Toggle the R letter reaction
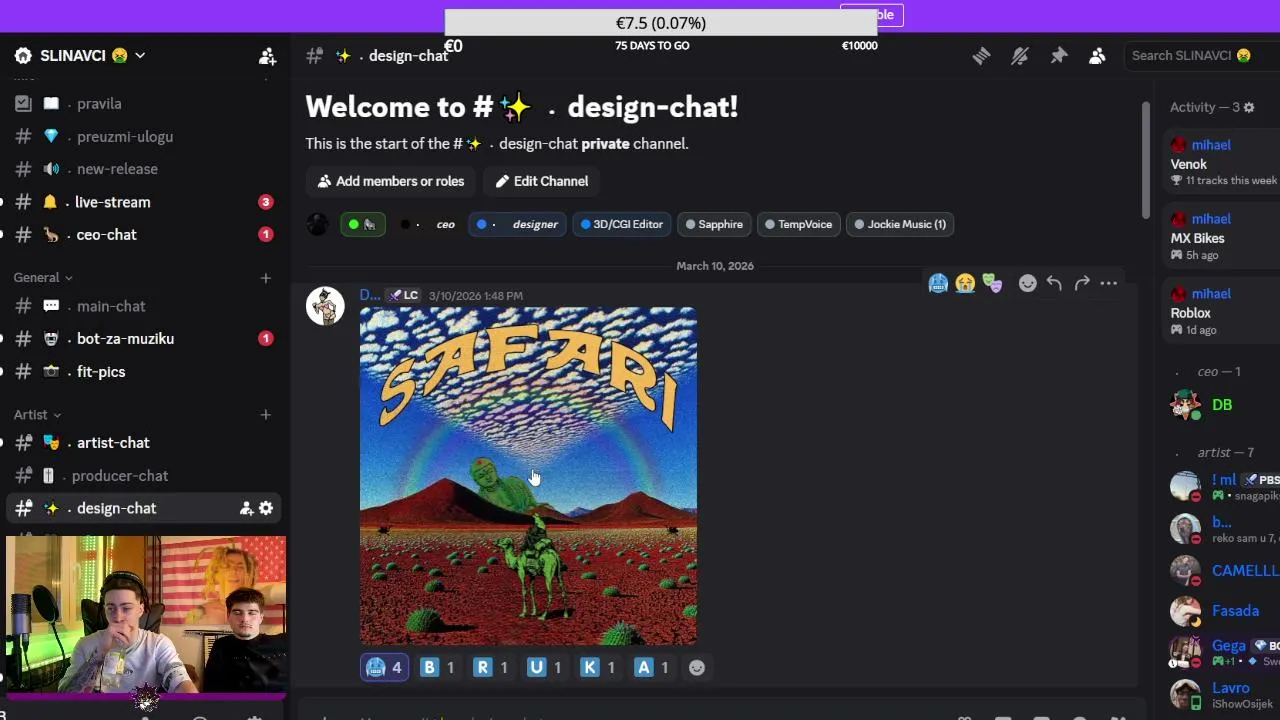 (491, 667)
